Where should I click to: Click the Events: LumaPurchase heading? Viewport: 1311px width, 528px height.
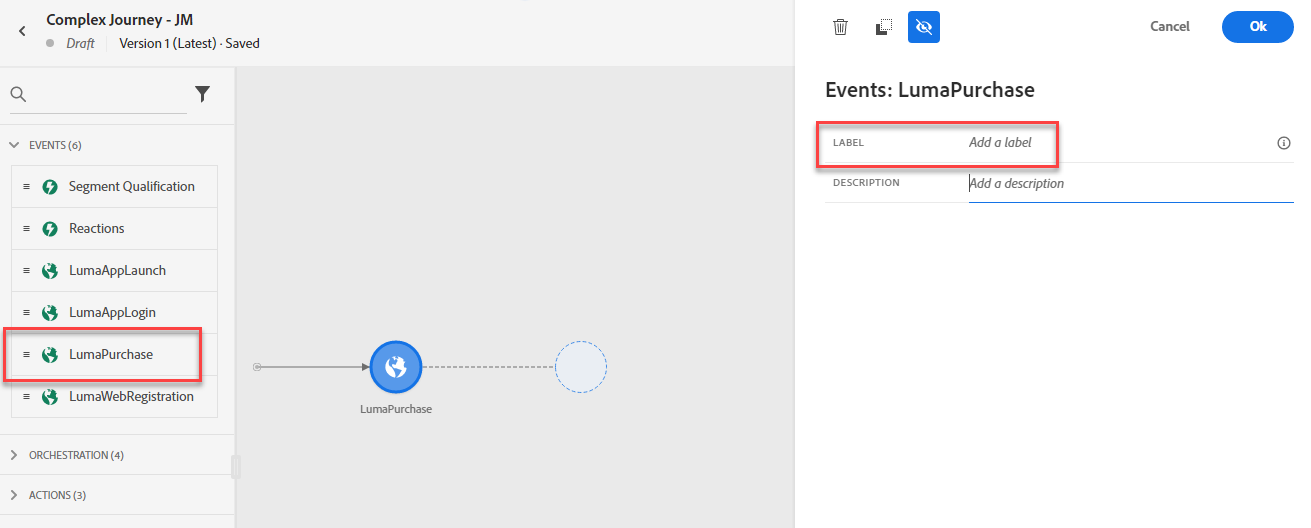(x=930, y=90)
